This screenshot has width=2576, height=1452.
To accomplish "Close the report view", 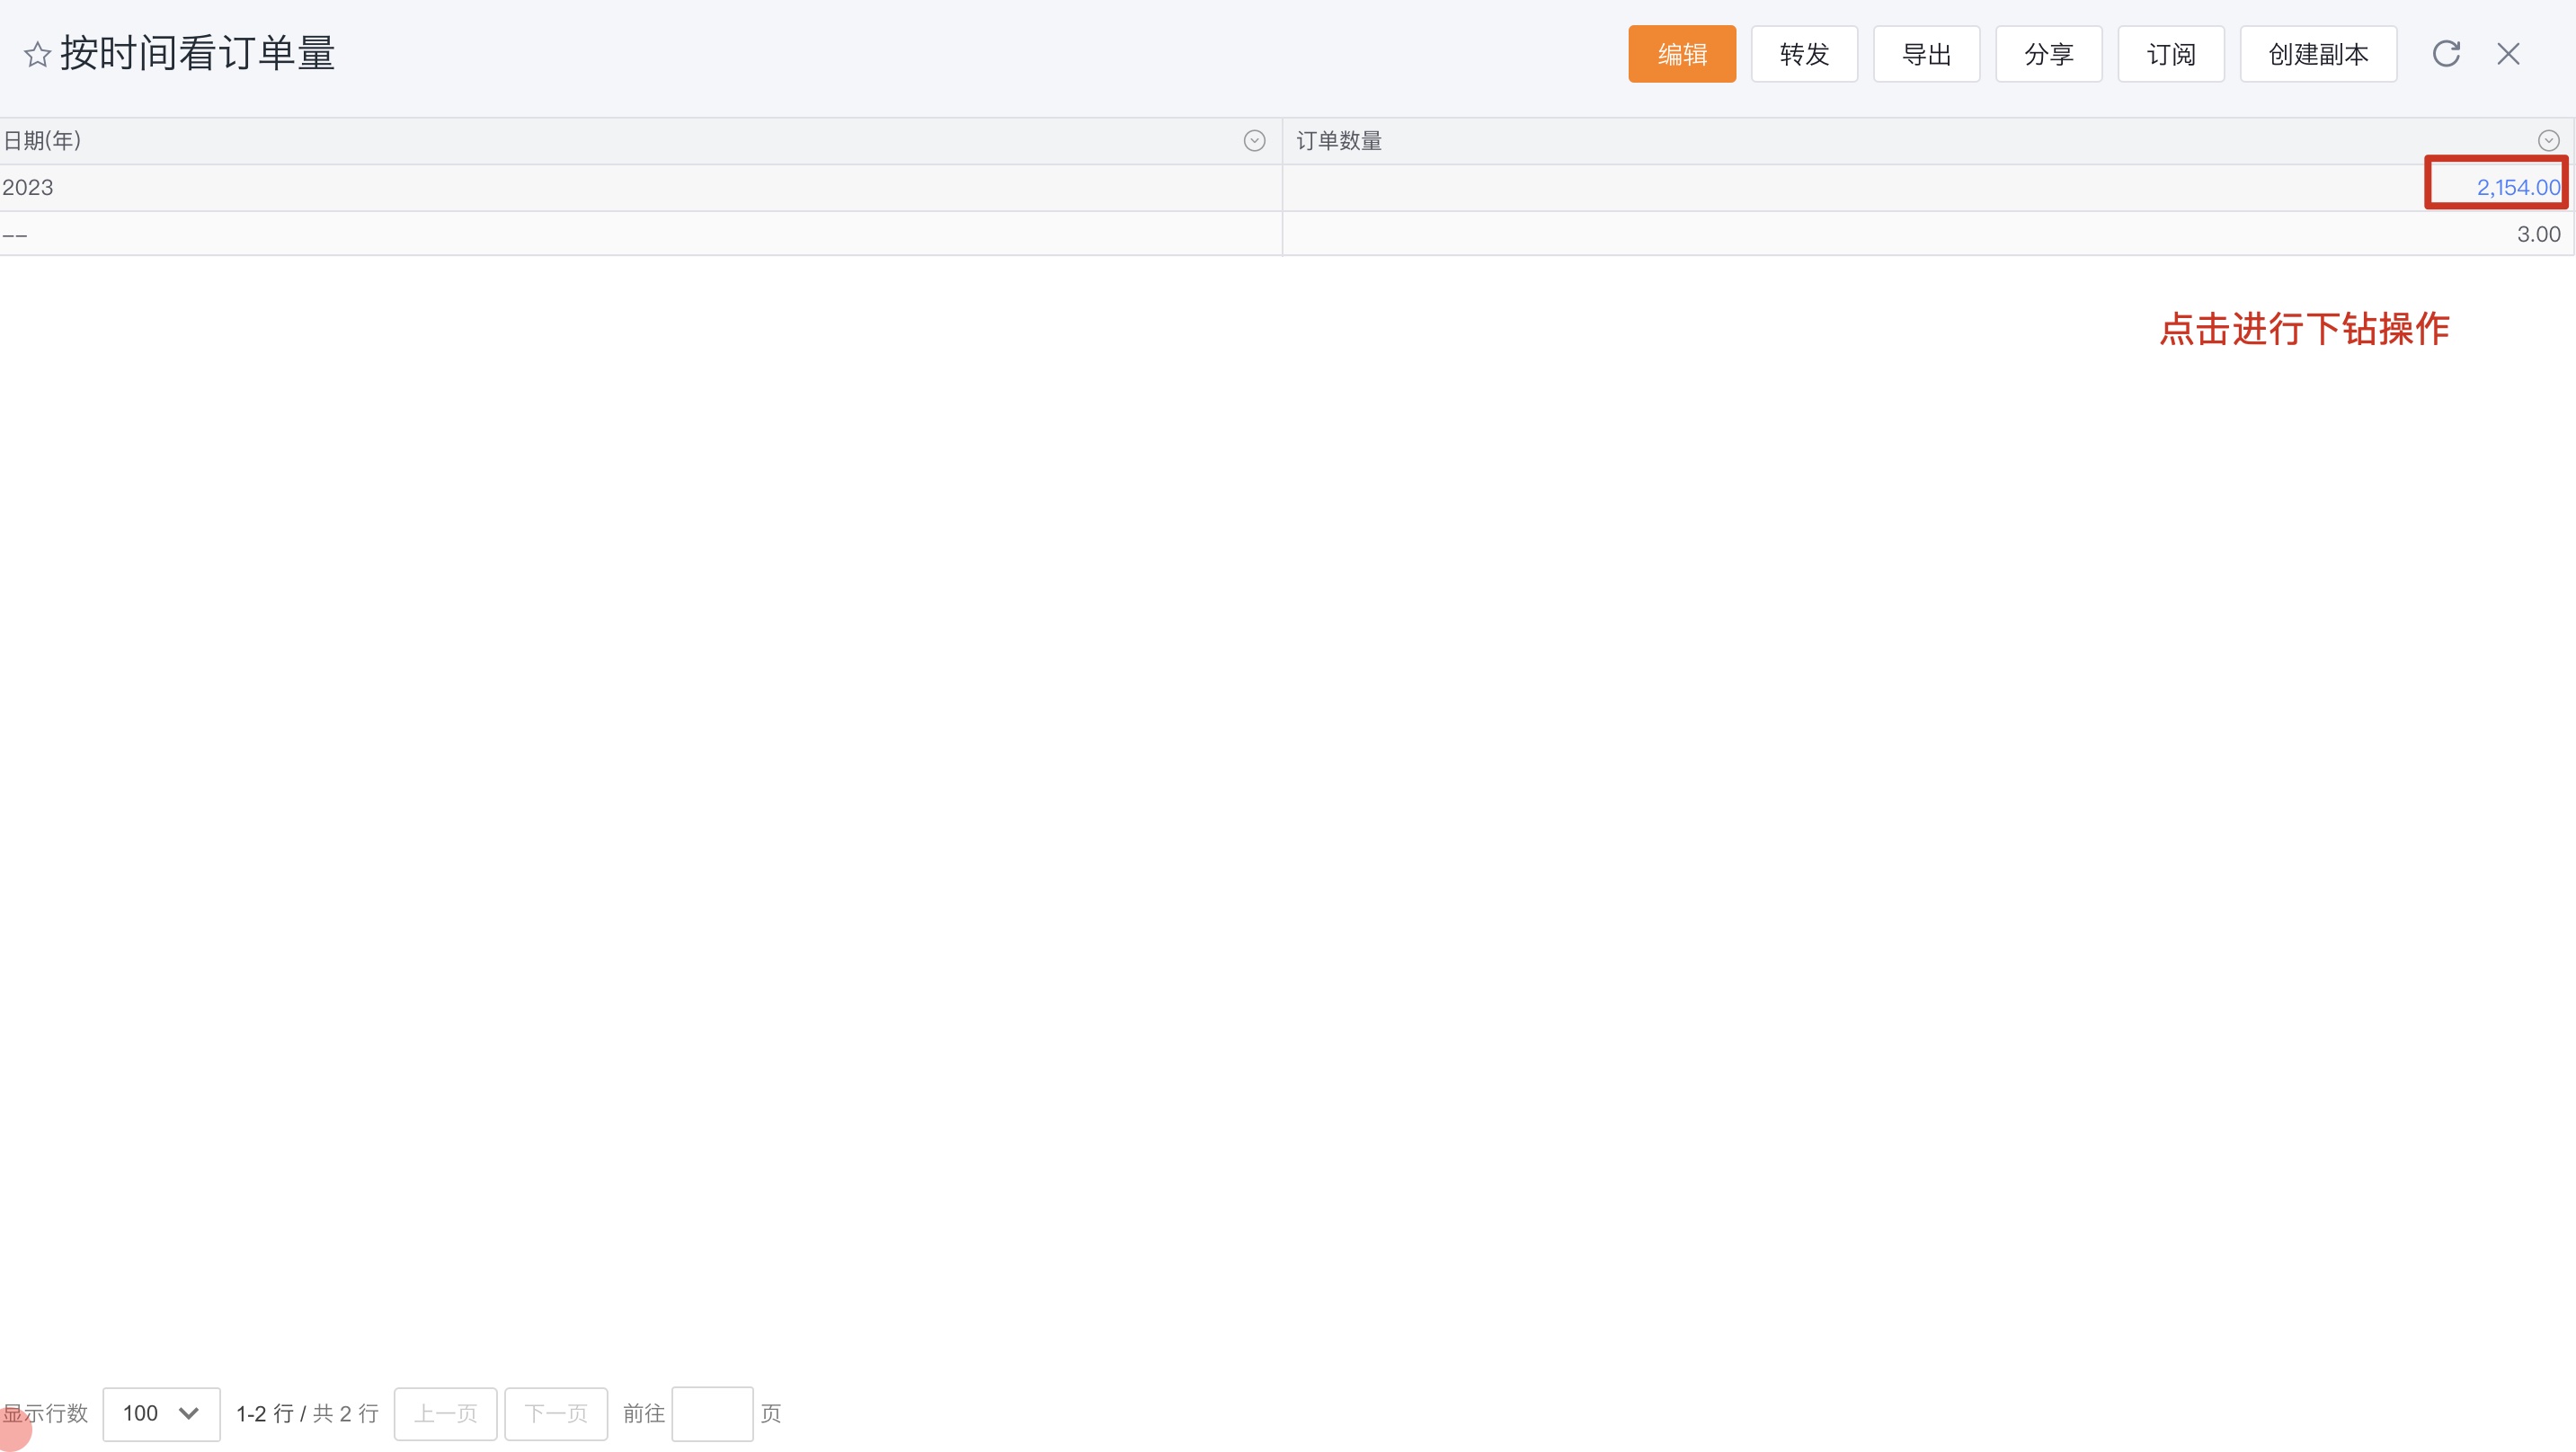I will click(2508, 54).
